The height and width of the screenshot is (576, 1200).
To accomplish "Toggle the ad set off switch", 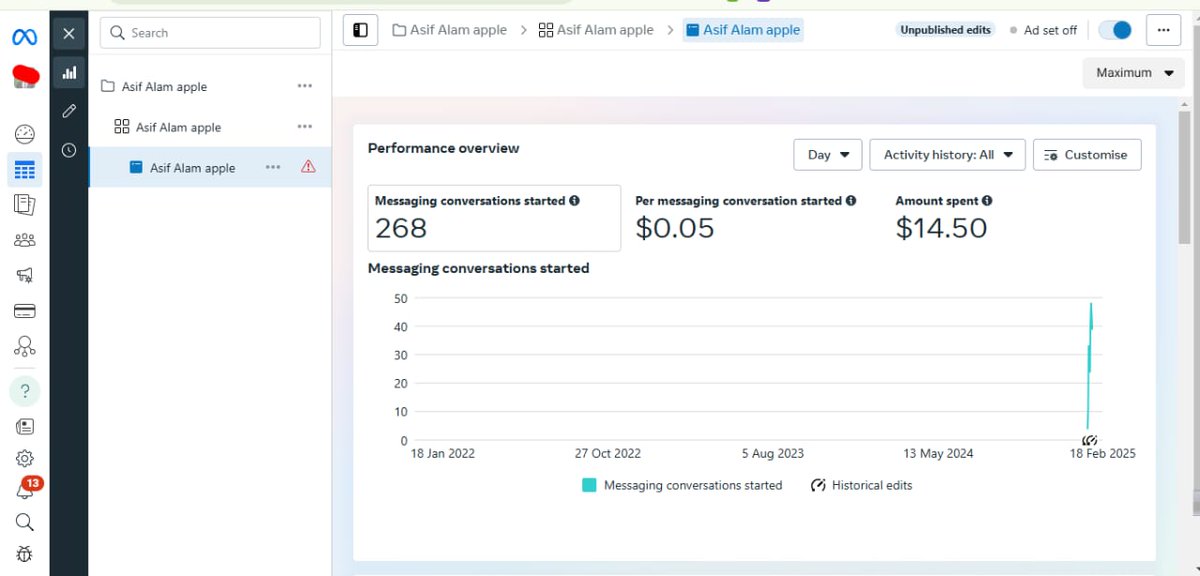I will coord(1114,30).
